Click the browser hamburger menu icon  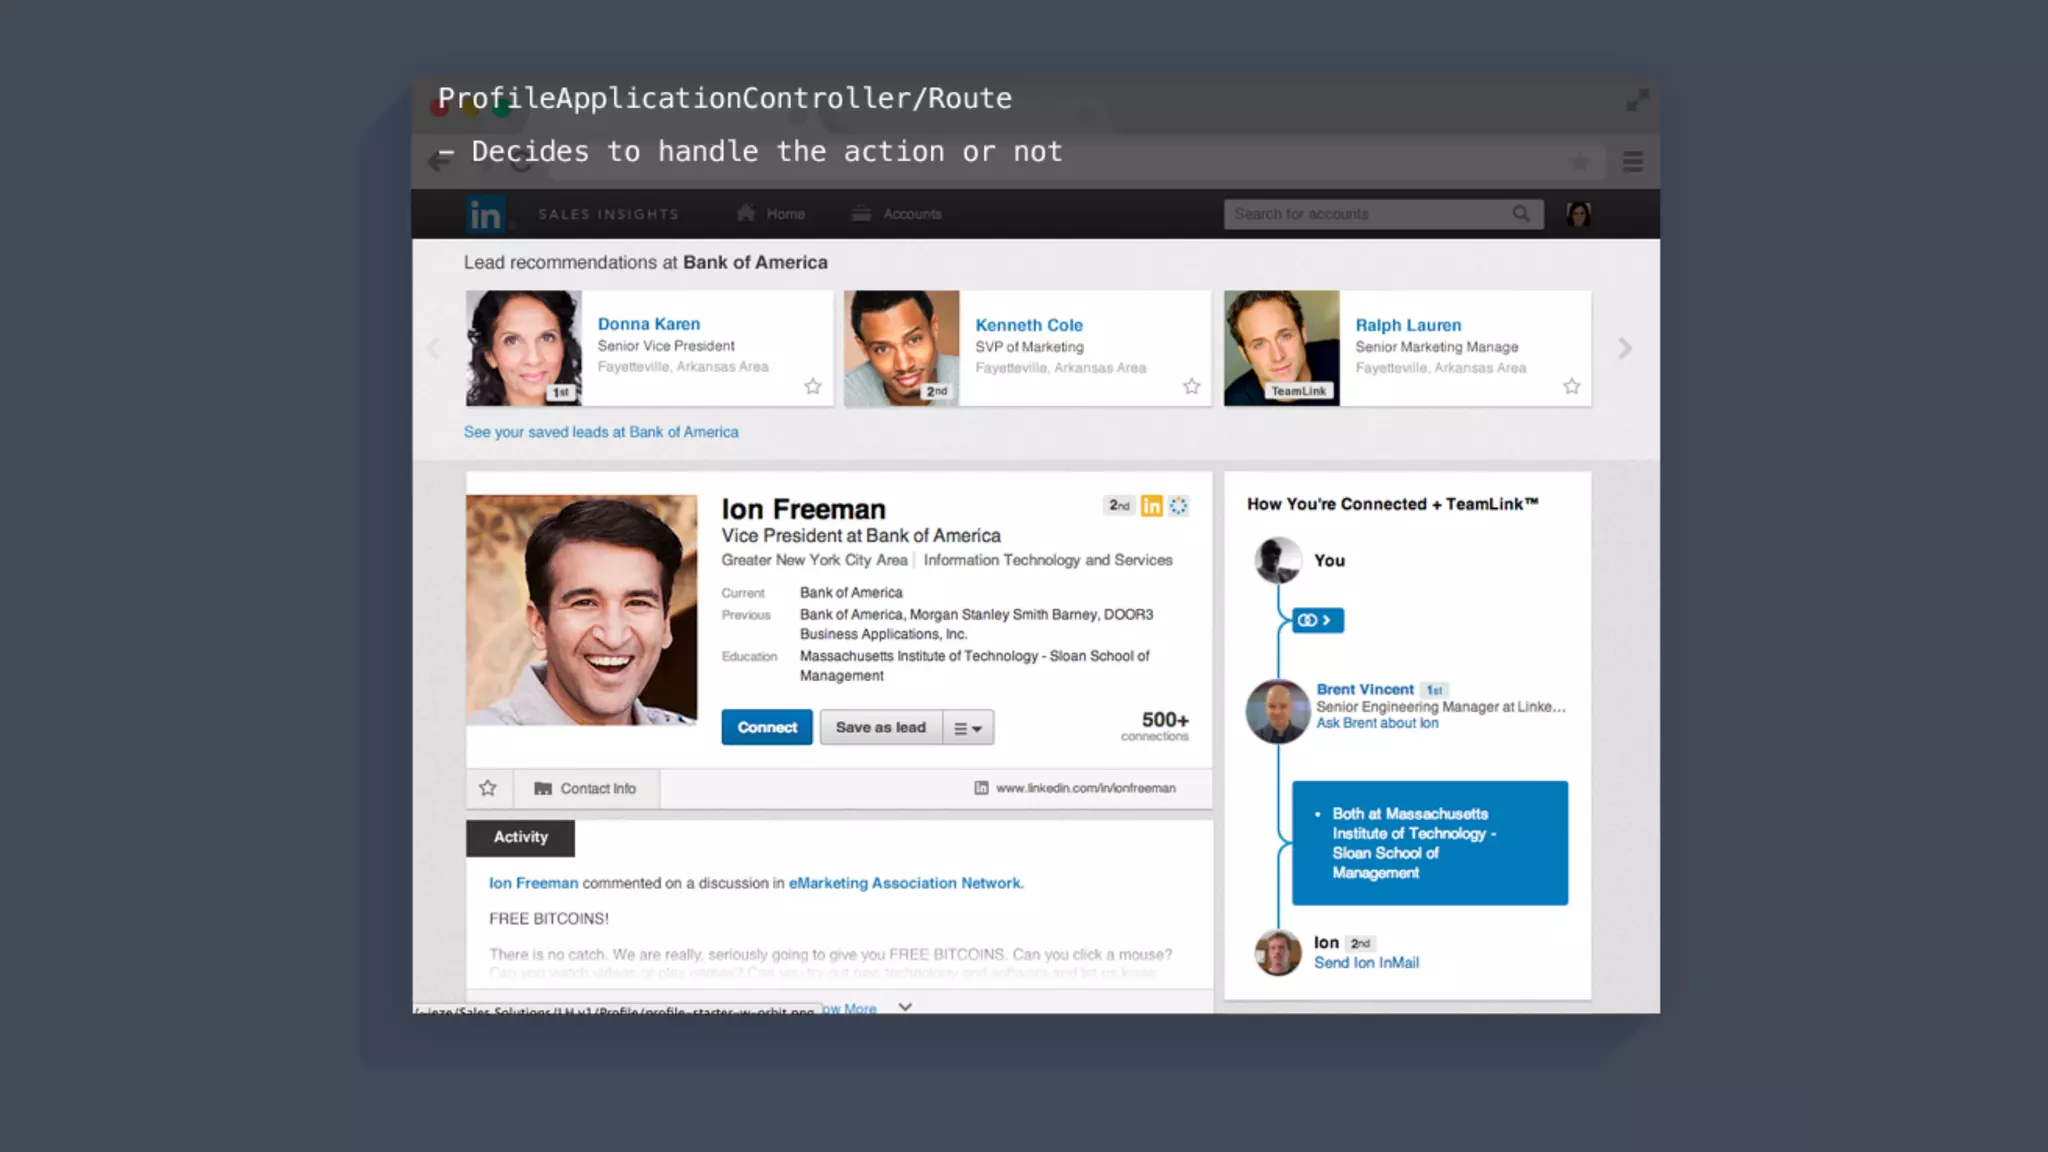point(1632,162)
